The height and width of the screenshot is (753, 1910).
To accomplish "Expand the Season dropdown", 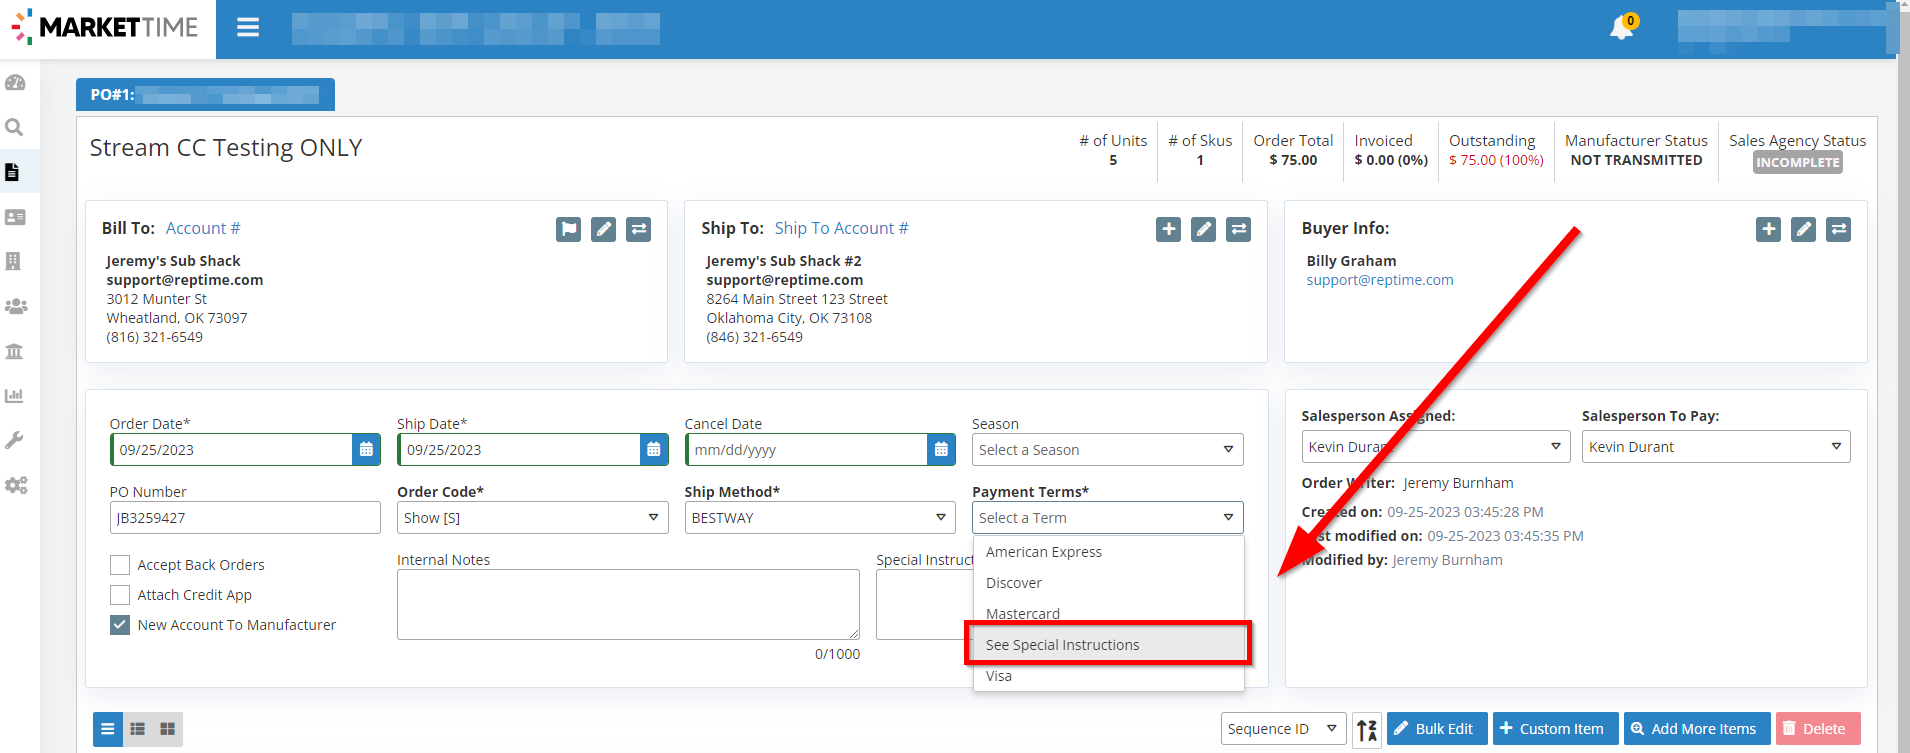I will [1107, 450].
